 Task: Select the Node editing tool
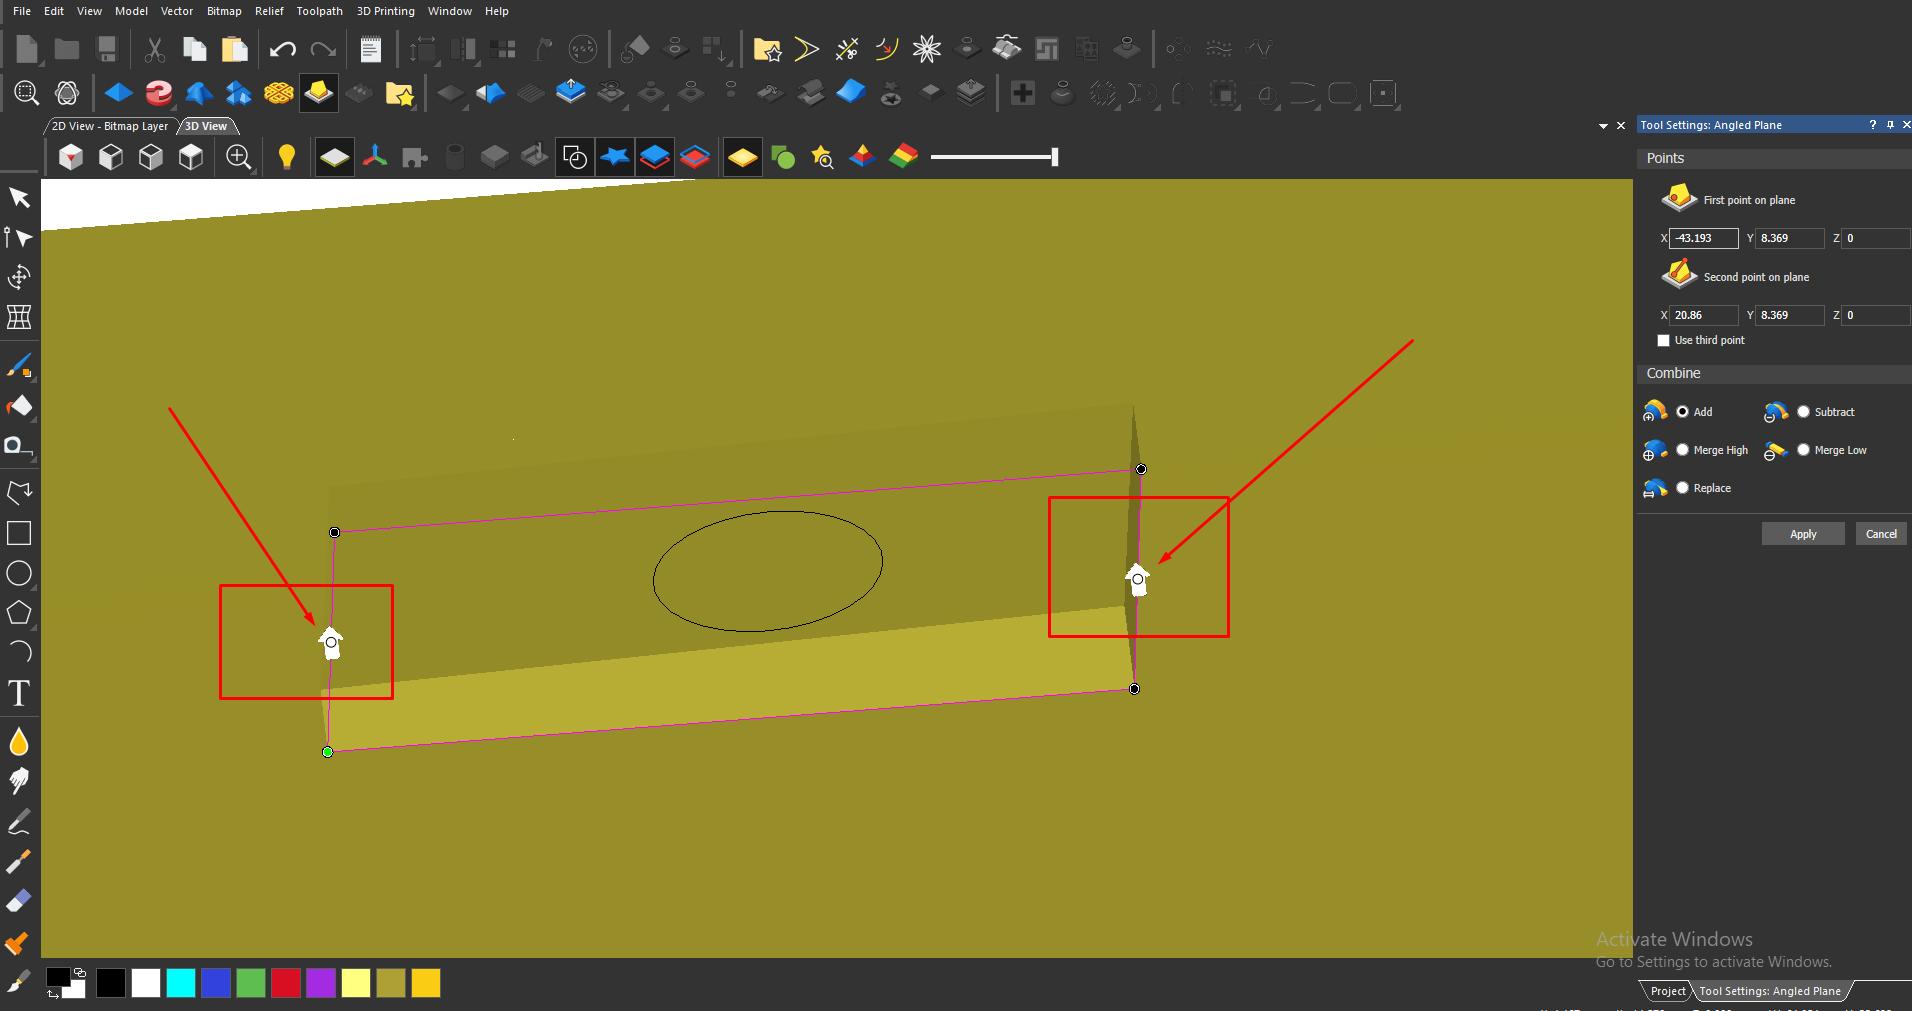(19, 238)
